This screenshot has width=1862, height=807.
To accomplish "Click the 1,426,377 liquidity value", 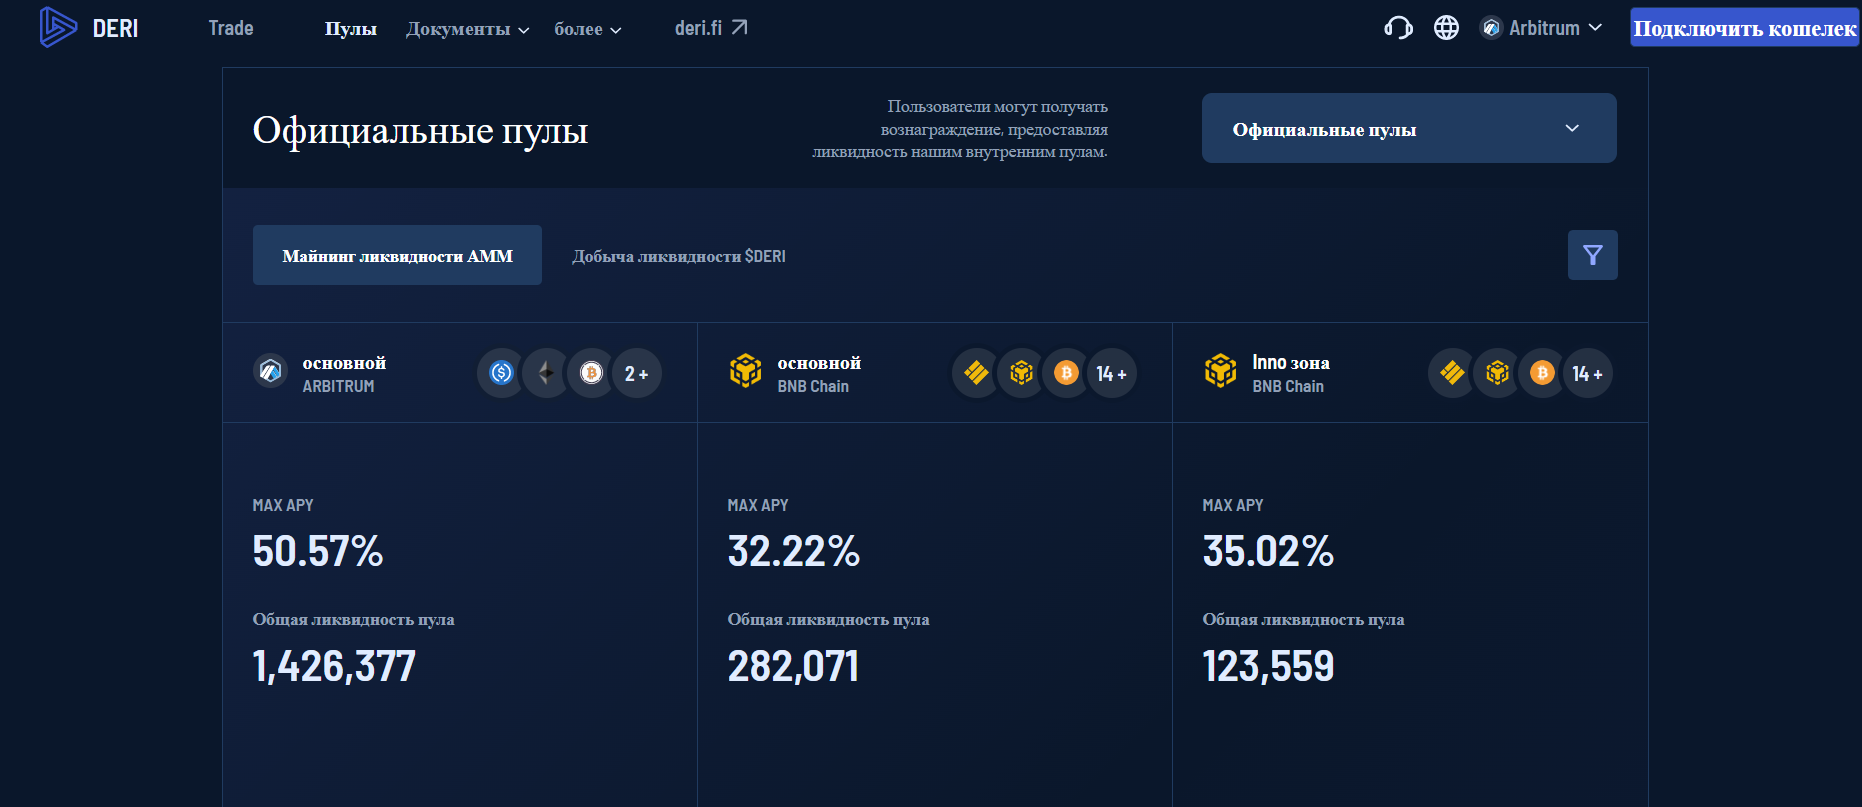I will (334, 667).
